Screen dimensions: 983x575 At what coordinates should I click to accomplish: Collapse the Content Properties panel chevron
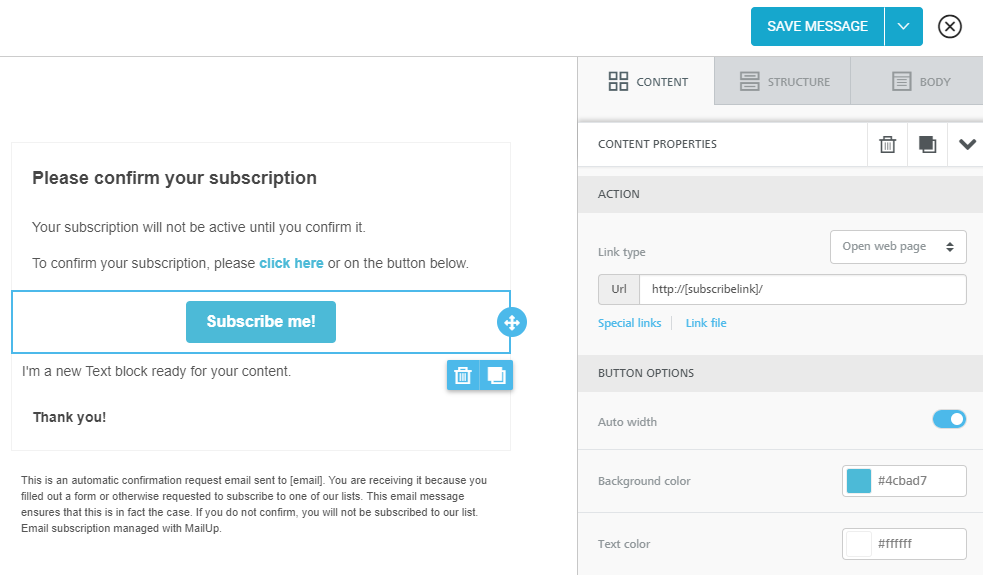coord(967,144)
